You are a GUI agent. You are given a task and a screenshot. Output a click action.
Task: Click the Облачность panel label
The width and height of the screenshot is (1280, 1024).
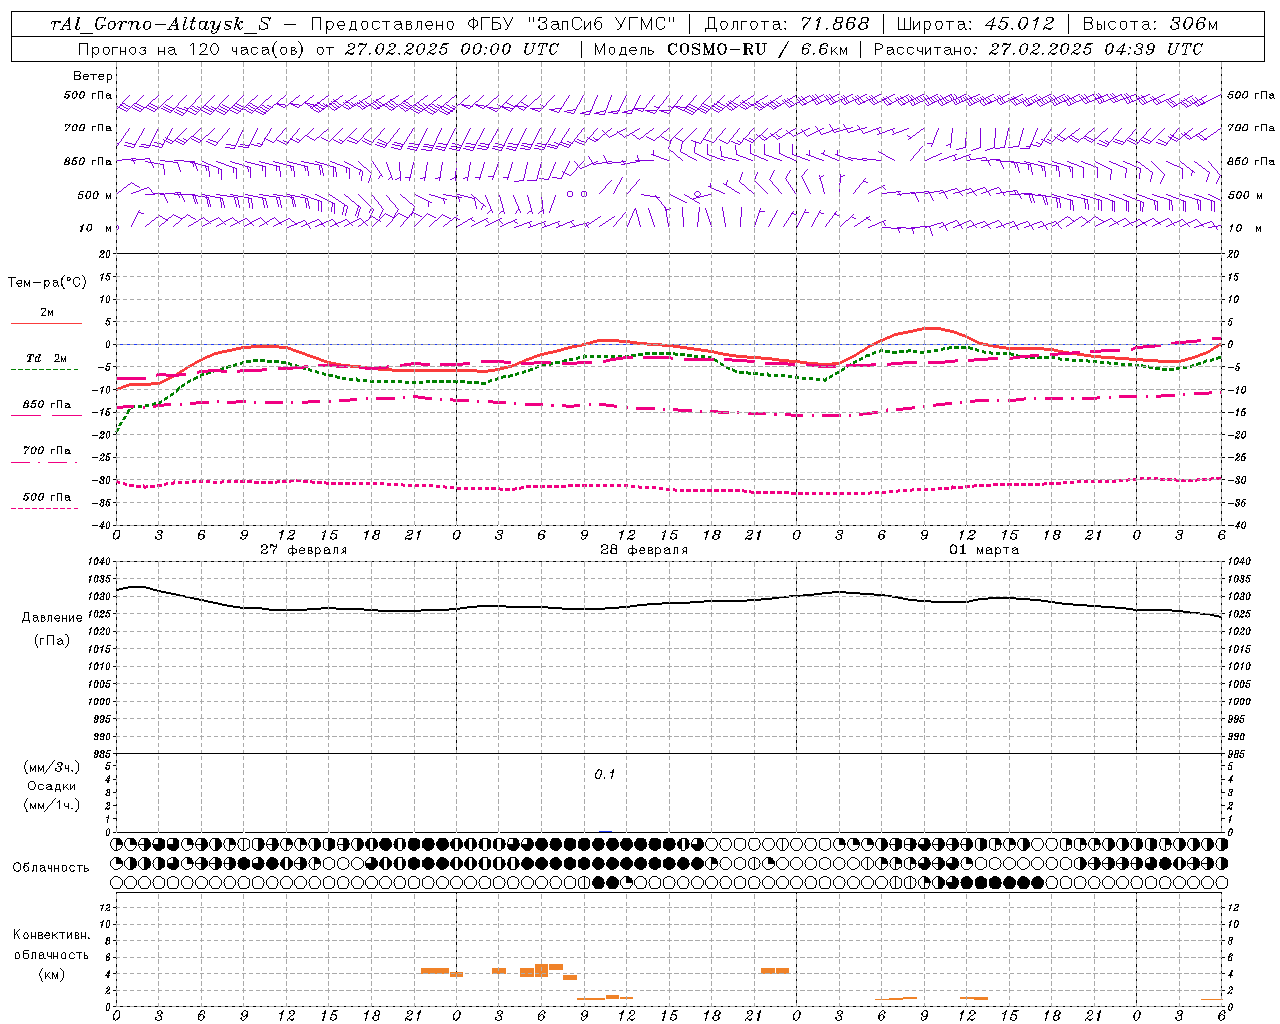click(51, 868)
